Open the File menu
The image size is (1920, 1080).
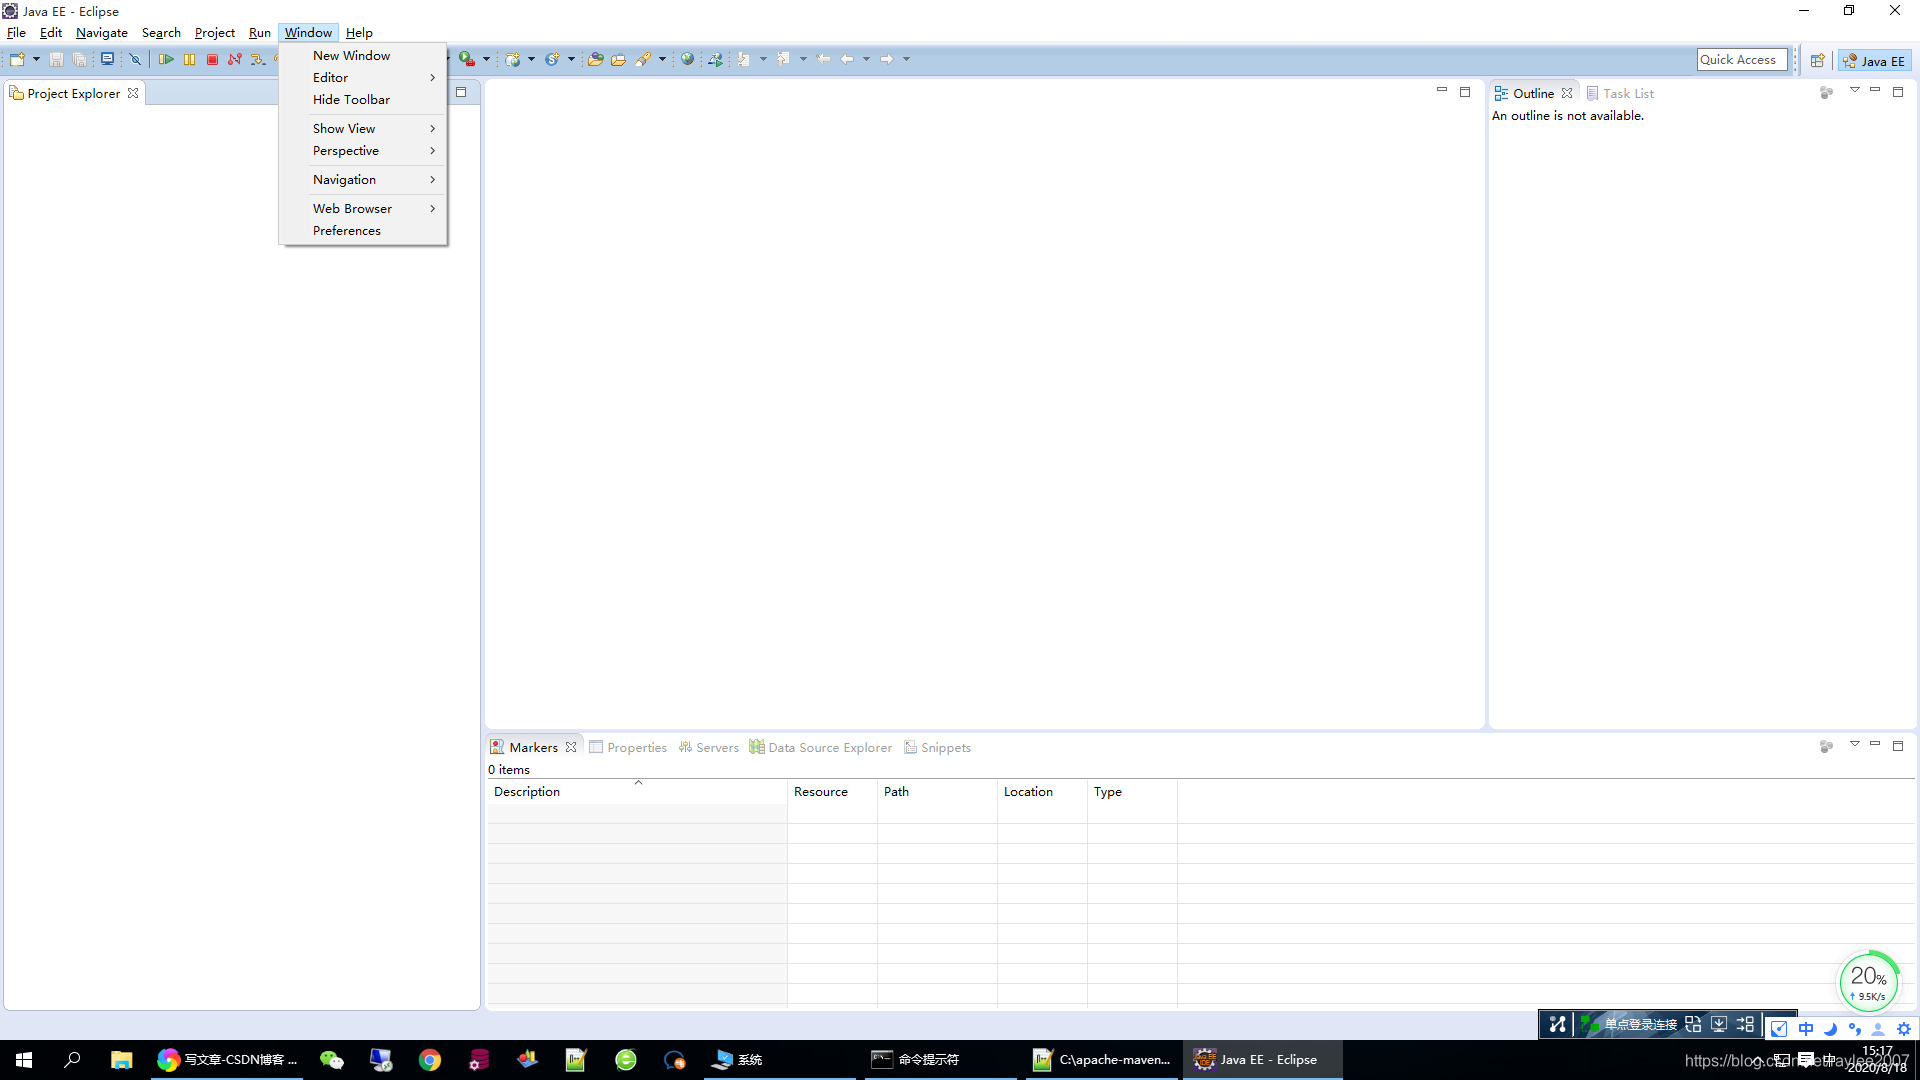(x=16, y=33)
